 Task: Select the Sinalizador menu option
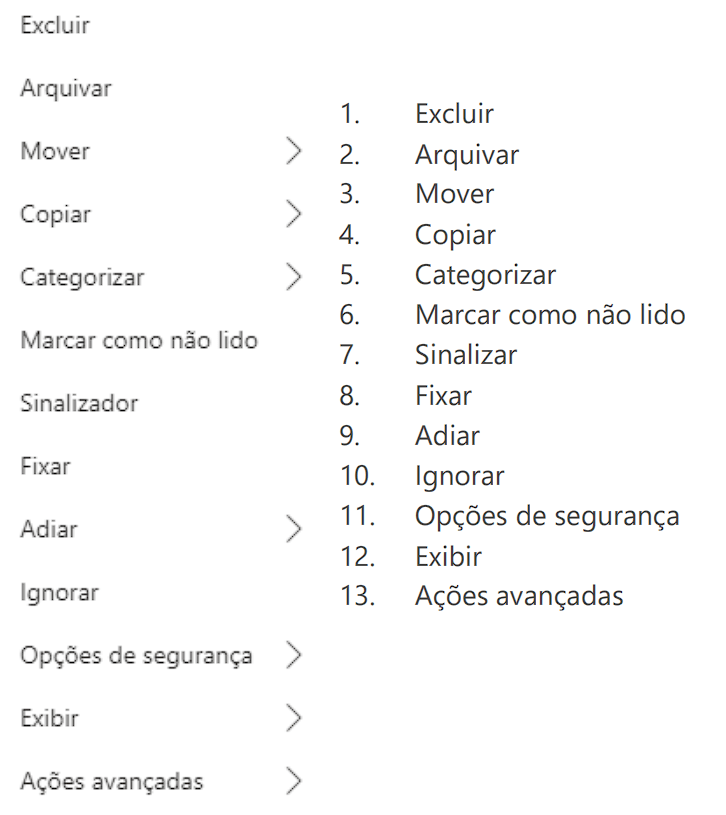79,403
